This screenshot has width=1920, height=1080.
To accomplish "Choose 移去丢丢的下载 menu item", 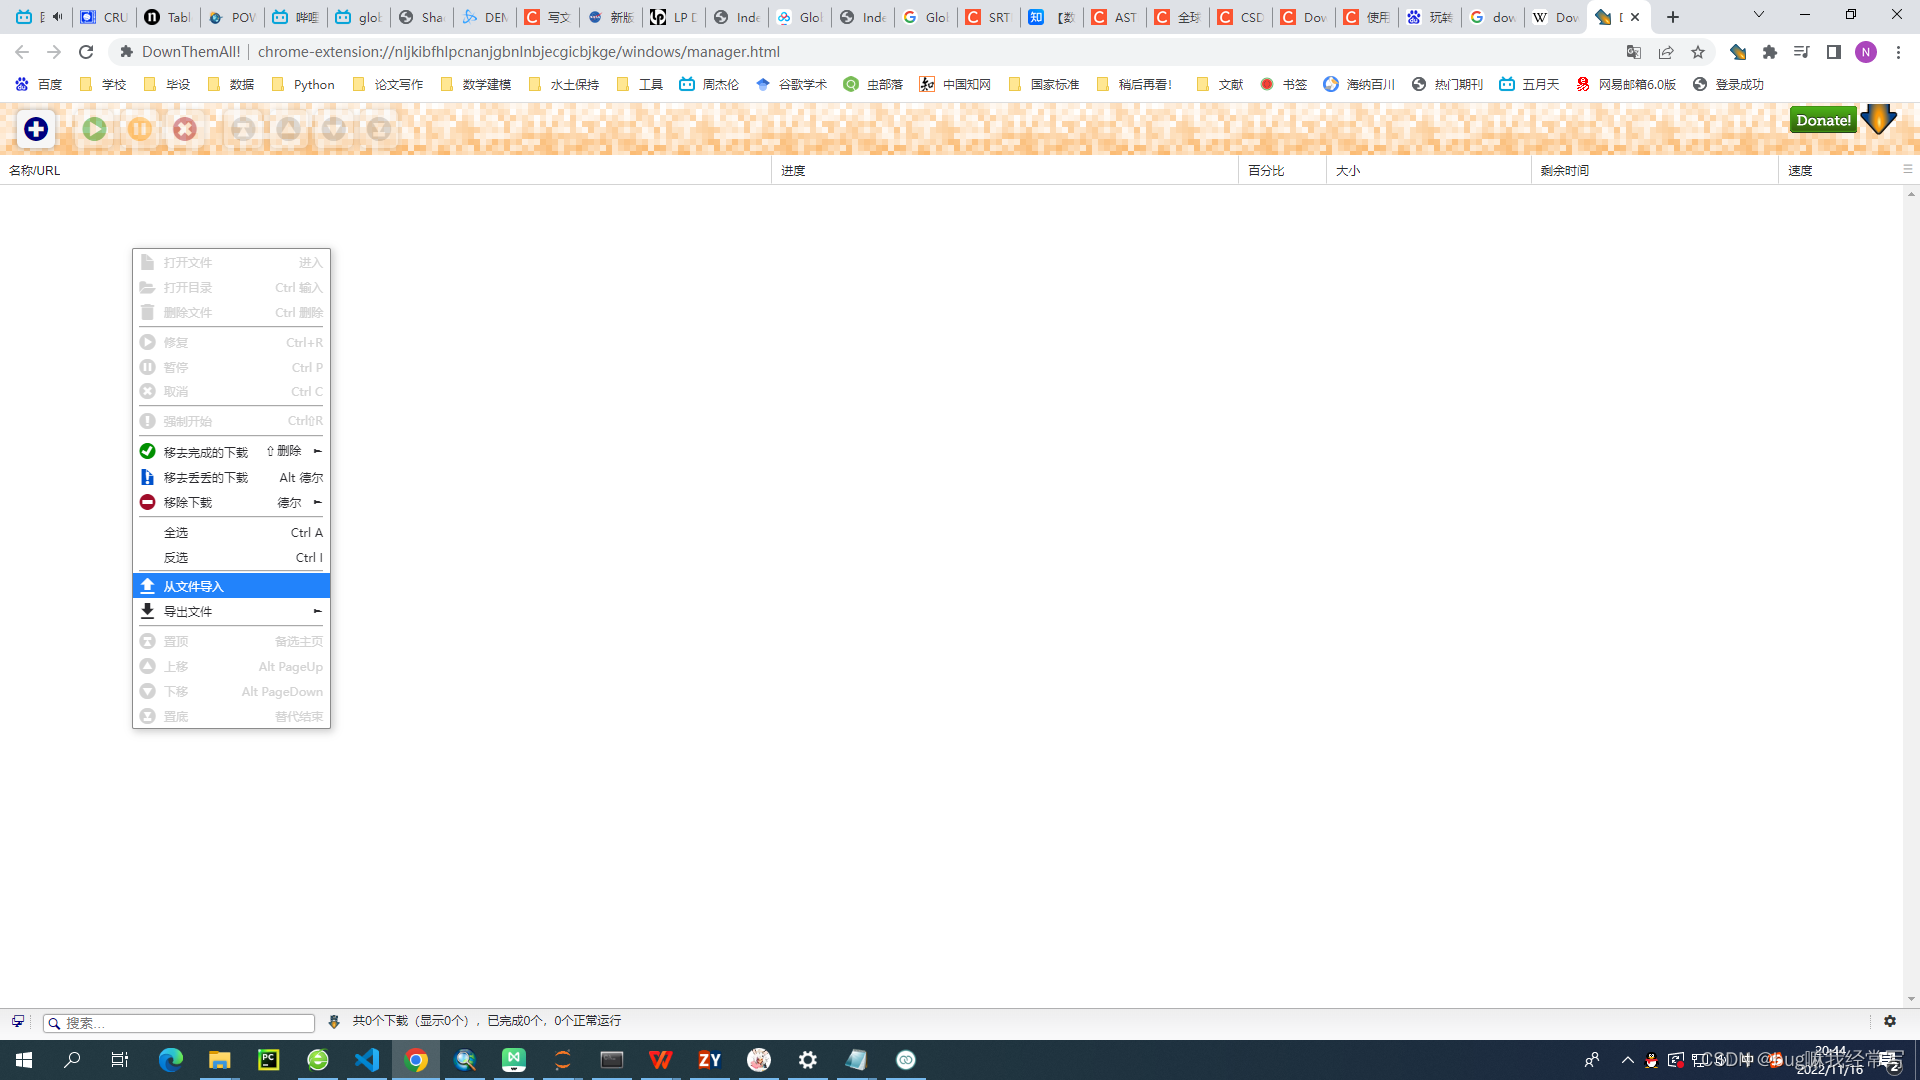I will tap(231, 477).
